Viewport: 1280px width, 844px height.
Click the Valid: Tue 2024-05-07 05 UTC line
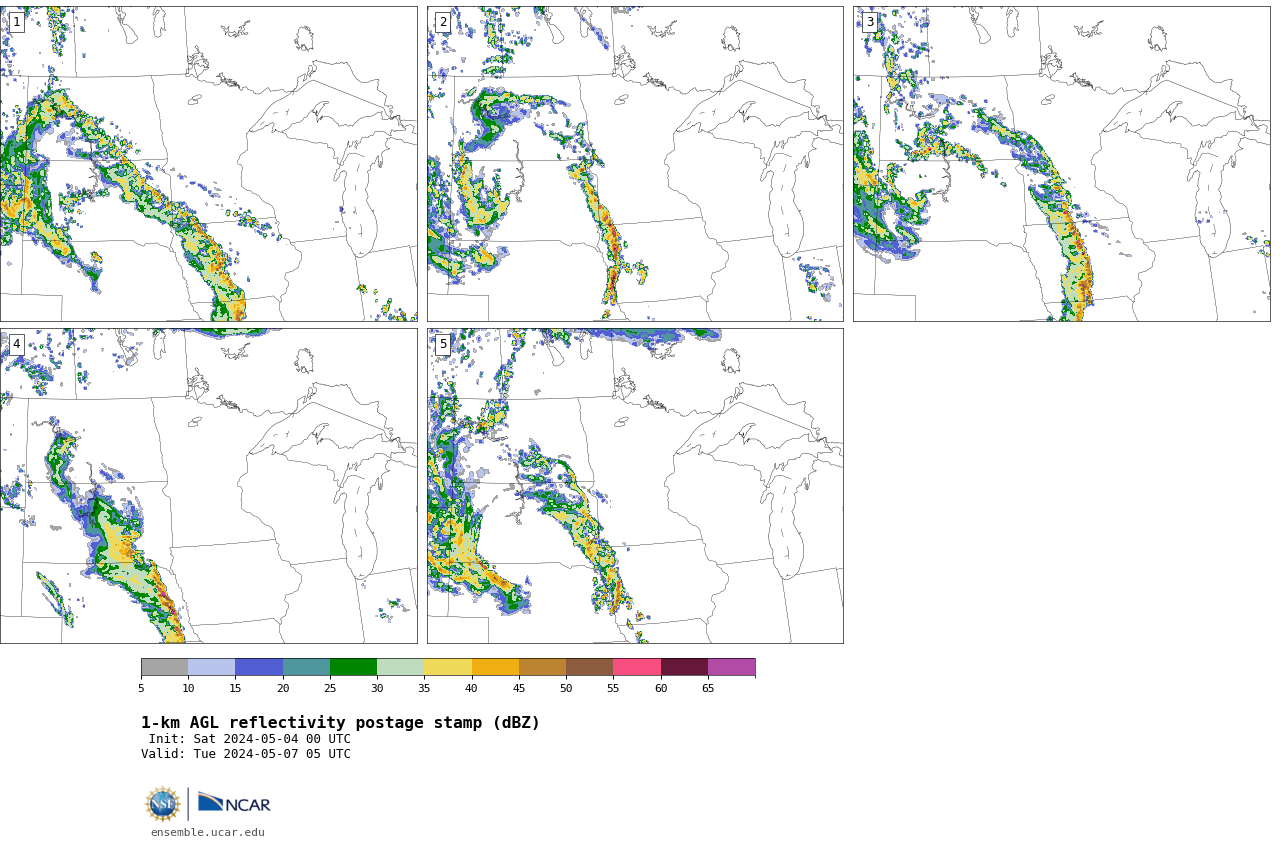pos(246,754)
